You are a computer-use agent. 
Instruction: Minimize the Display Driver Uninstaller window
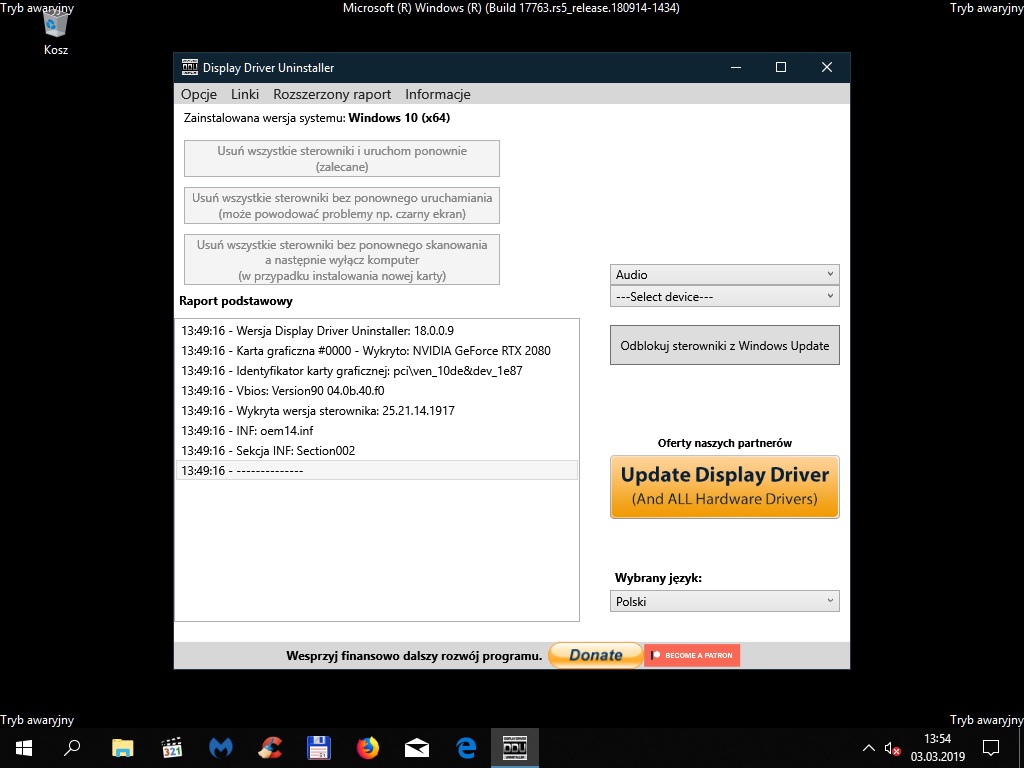tap(736, 67)
